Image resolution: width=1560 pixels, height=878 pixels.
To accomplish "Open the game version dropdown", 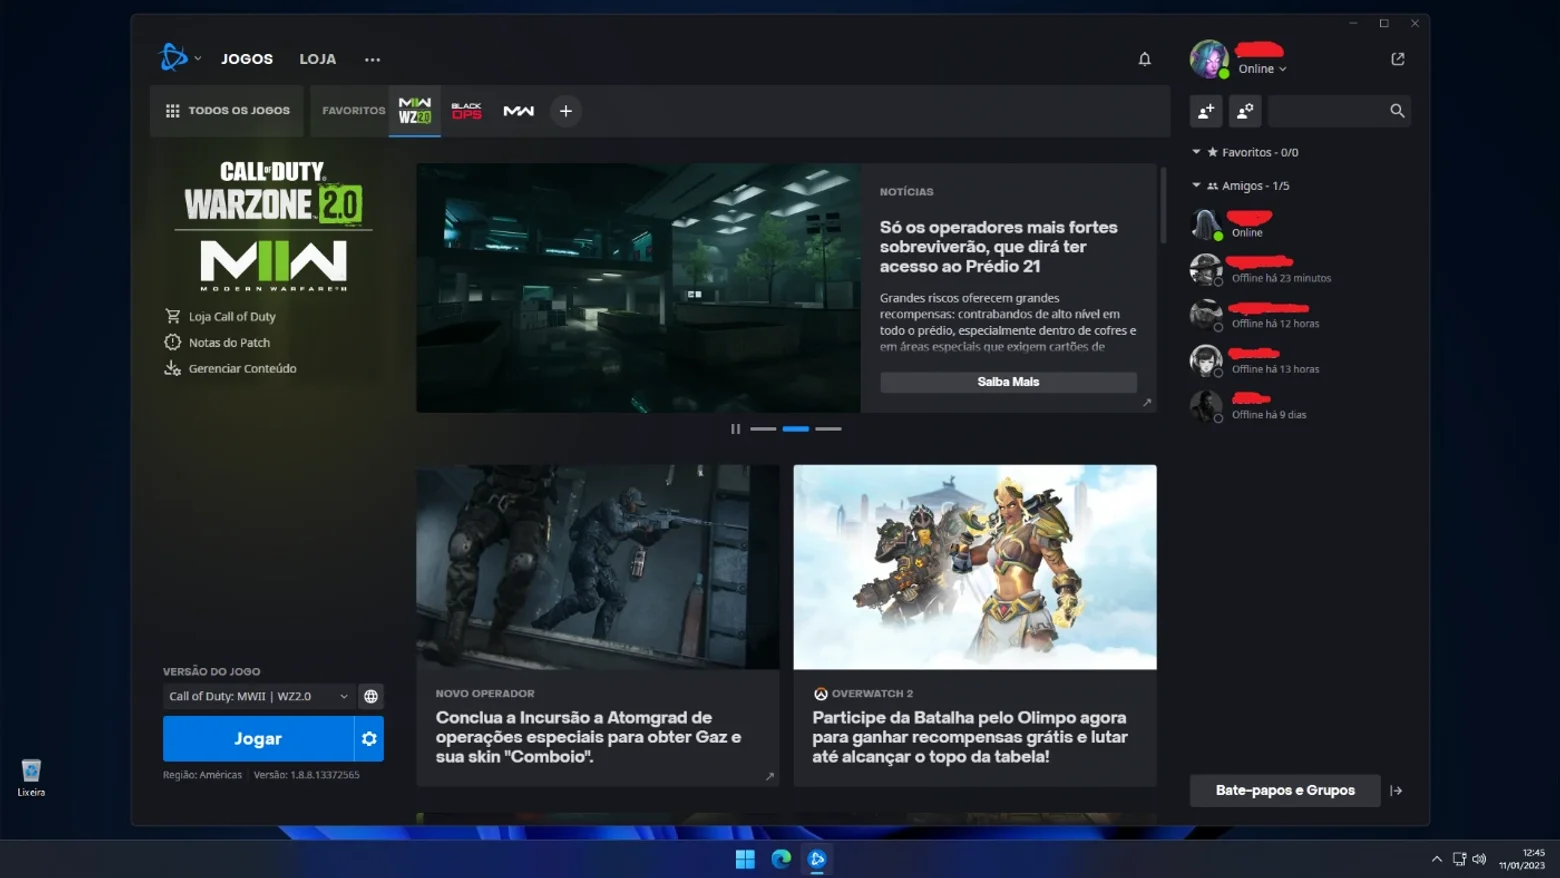I will (x=258, y=696).
